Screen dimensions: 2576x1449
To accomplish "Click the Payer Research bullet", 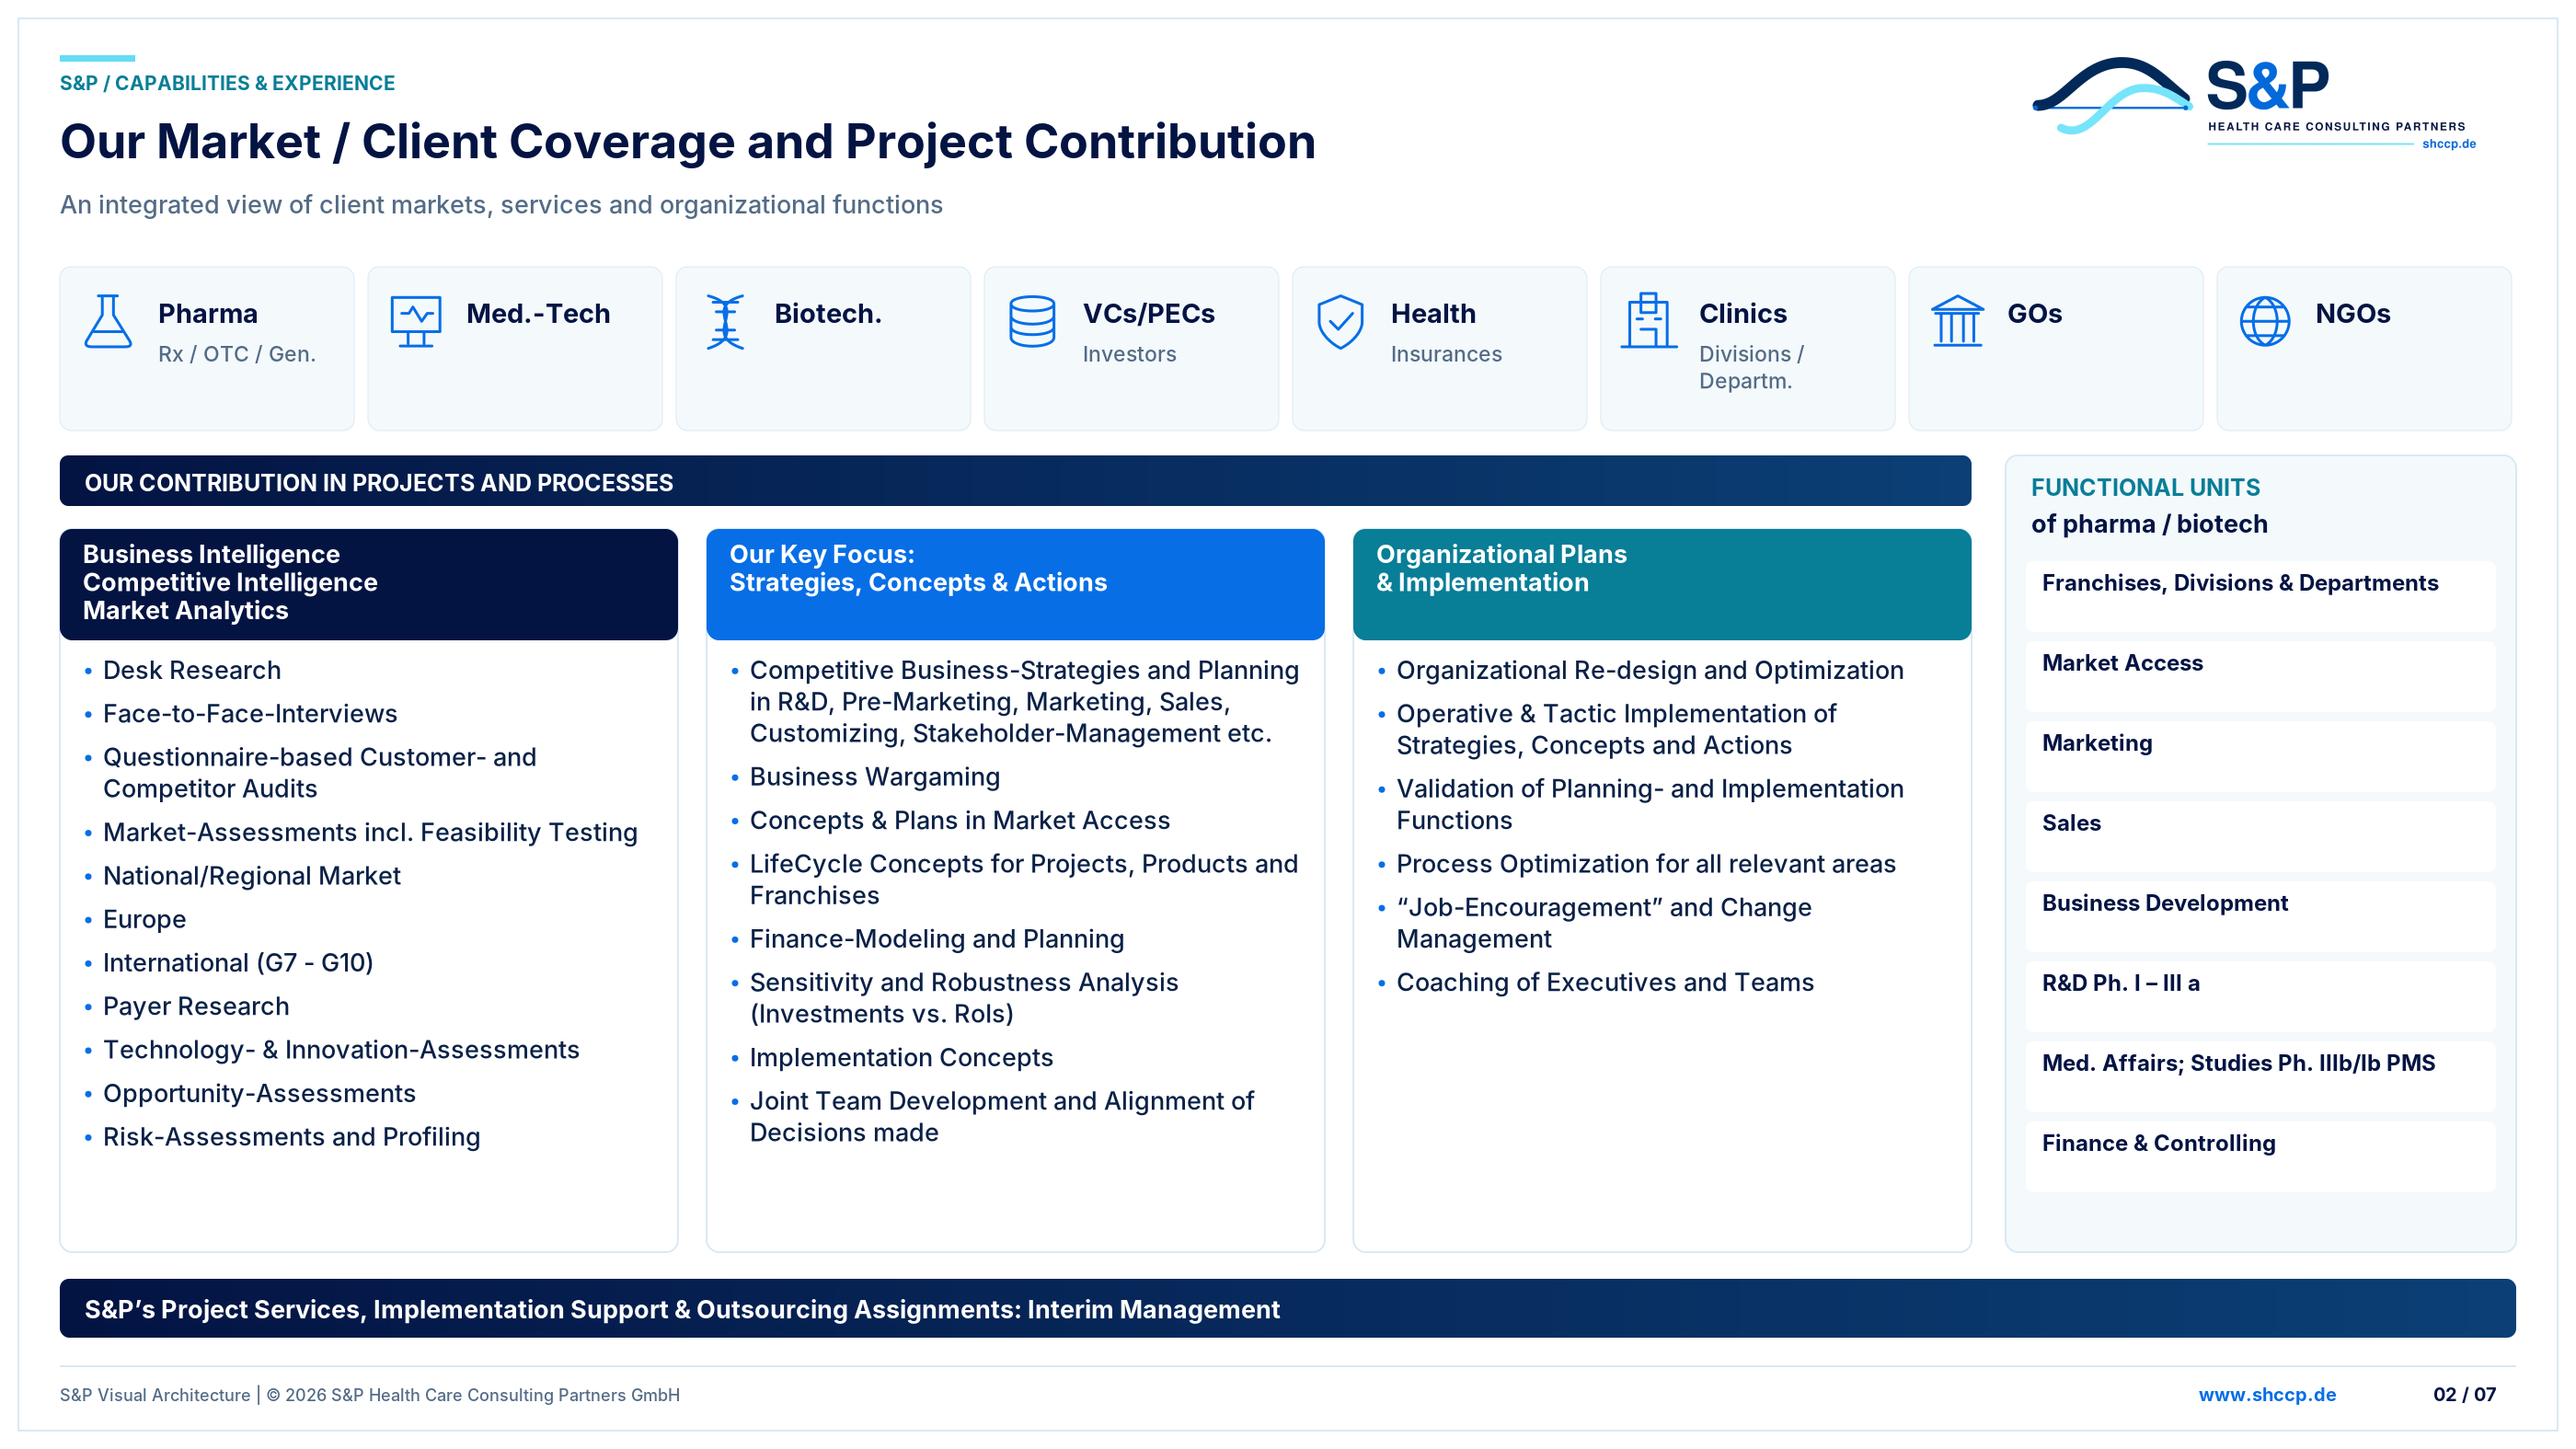I will point(196,1006).
